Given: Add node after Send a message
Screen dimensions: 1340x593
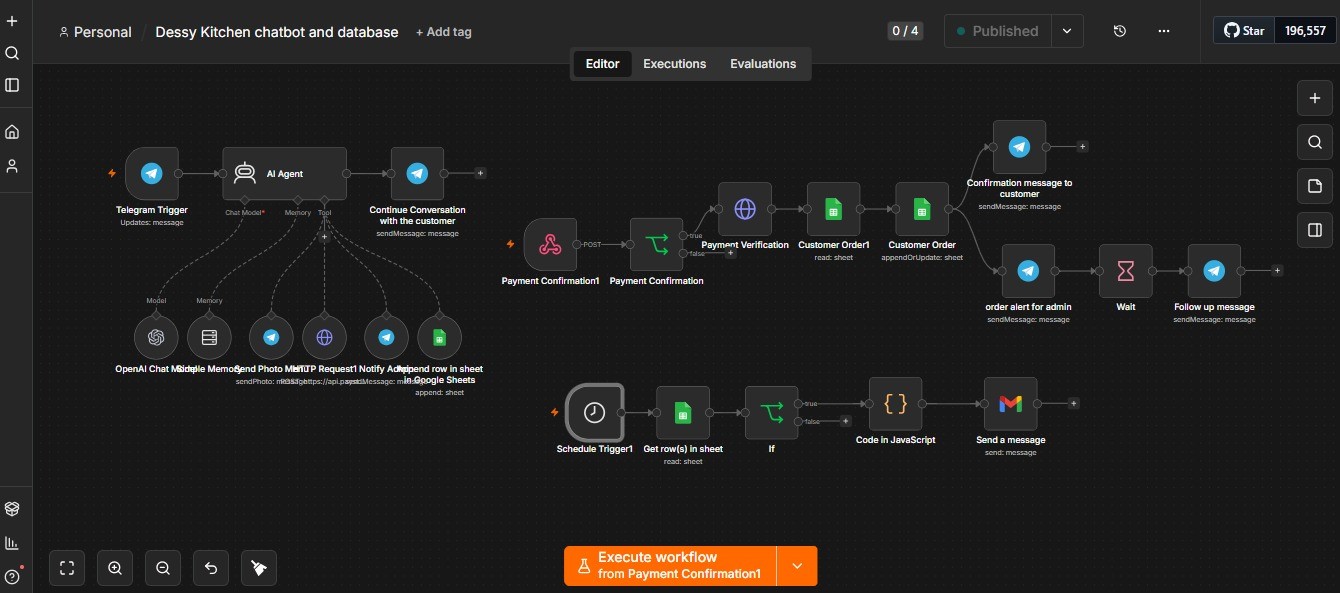Looking at the screenshot, I should 1073,404.
